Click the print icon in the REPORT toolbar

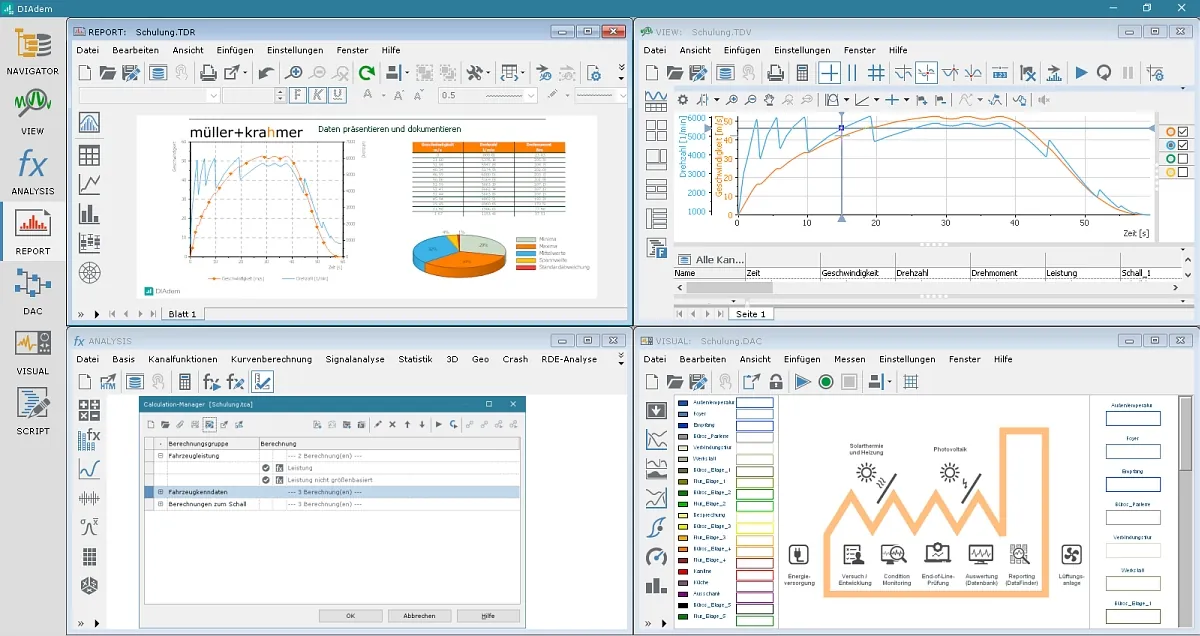208,73
